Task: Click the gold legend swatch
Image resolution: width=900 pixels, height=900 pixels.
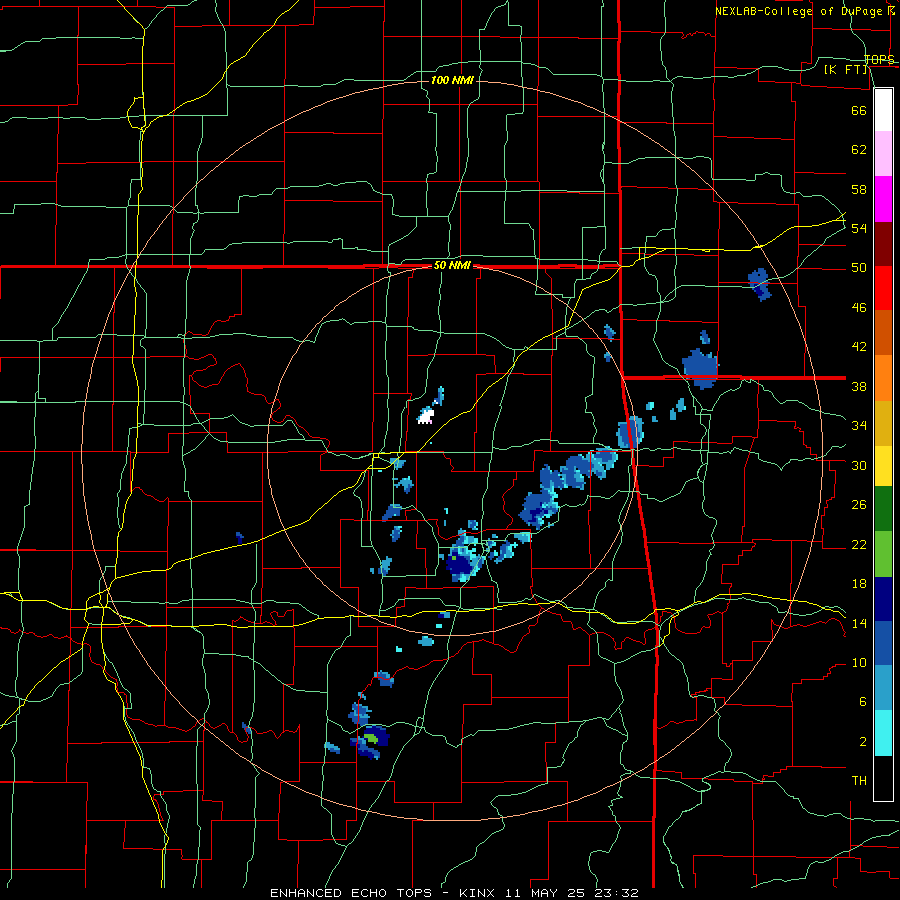Action: pyautogui.click(x=883, y=423)
